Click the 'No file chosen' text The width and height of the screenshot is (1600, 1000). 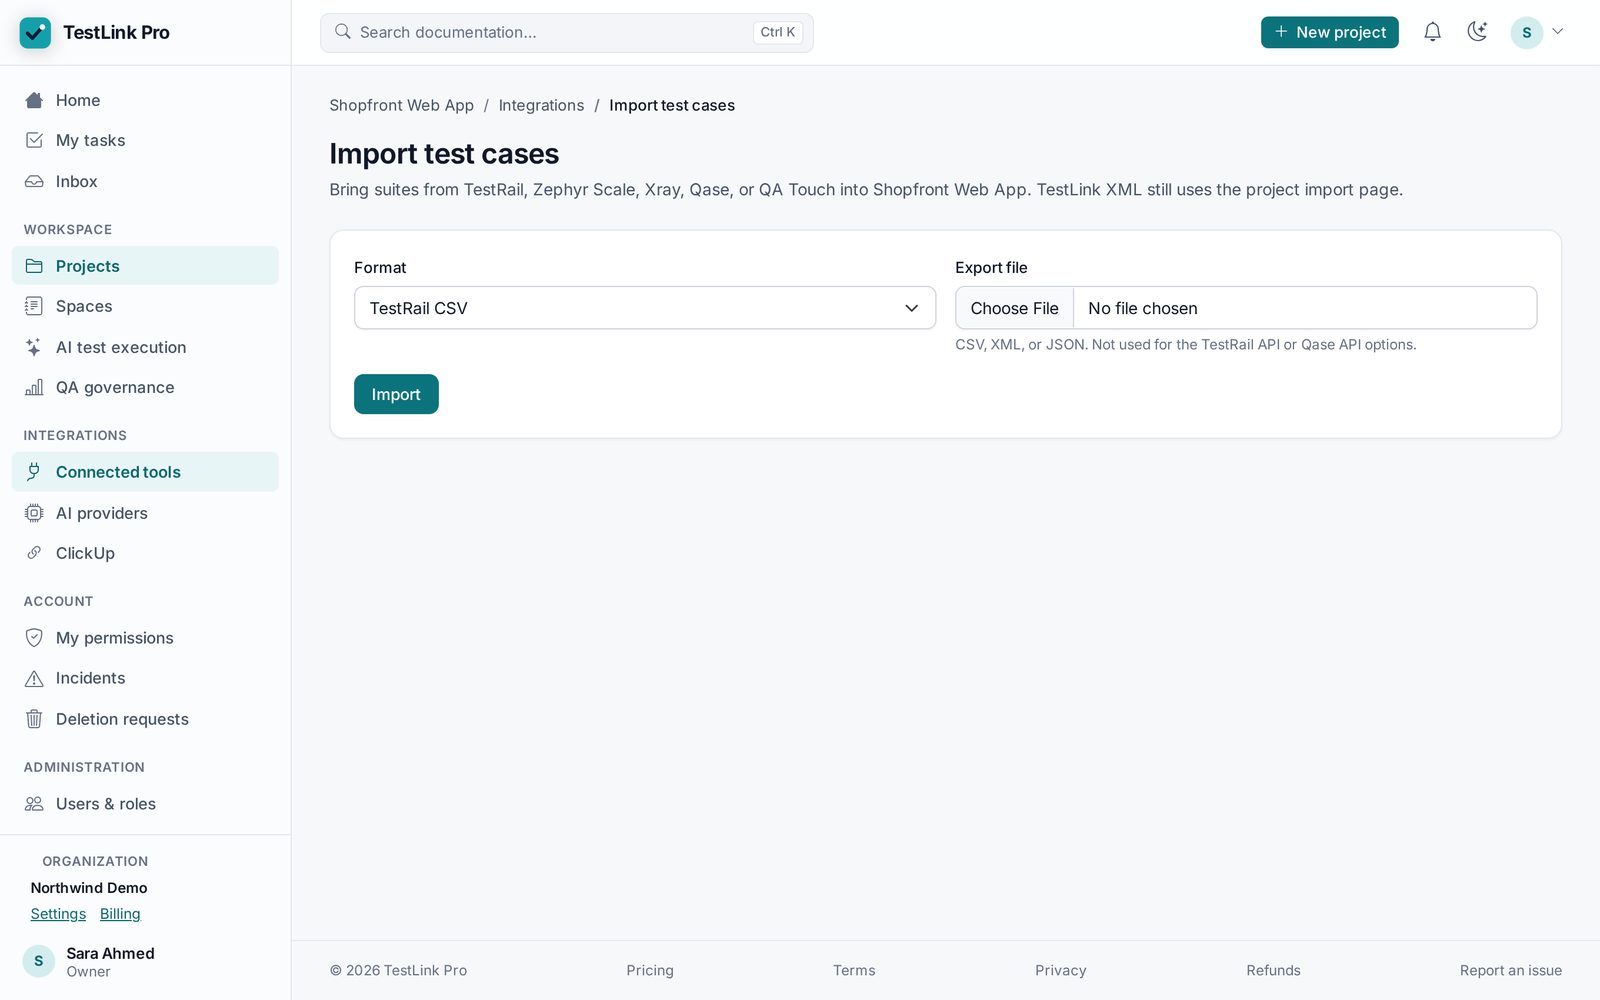pyautogui.click(x=1143, y=308)
